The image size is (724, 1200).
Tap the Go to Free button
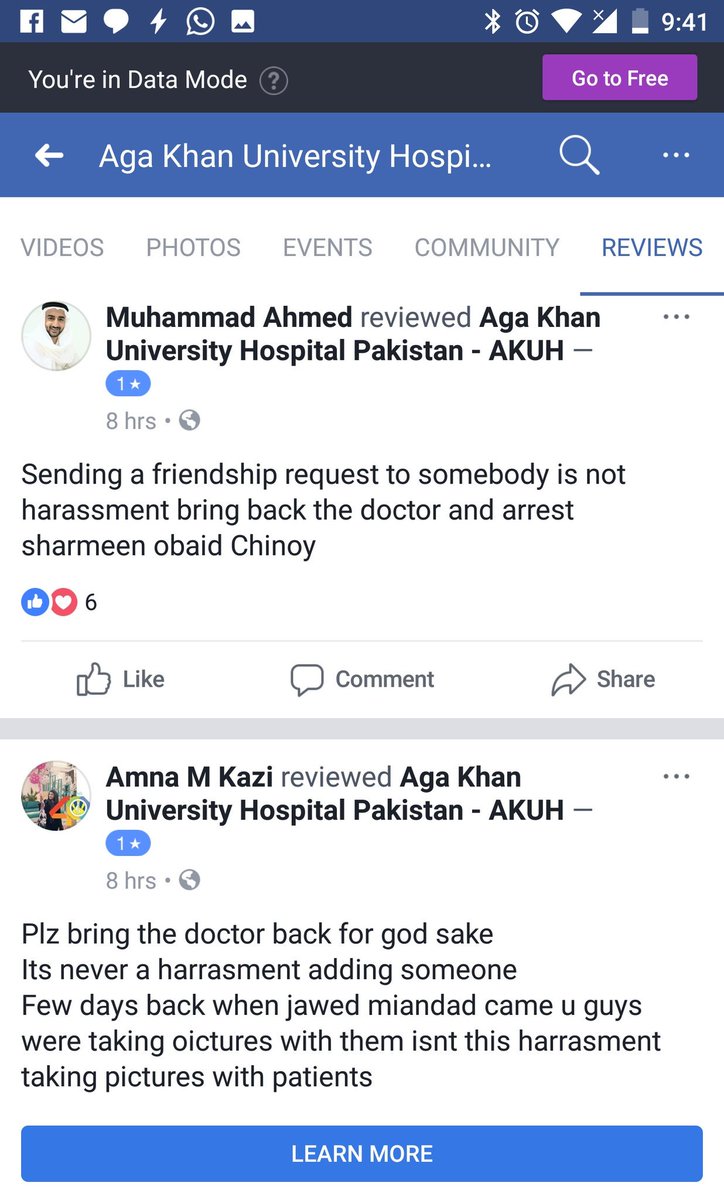point(619,78)
